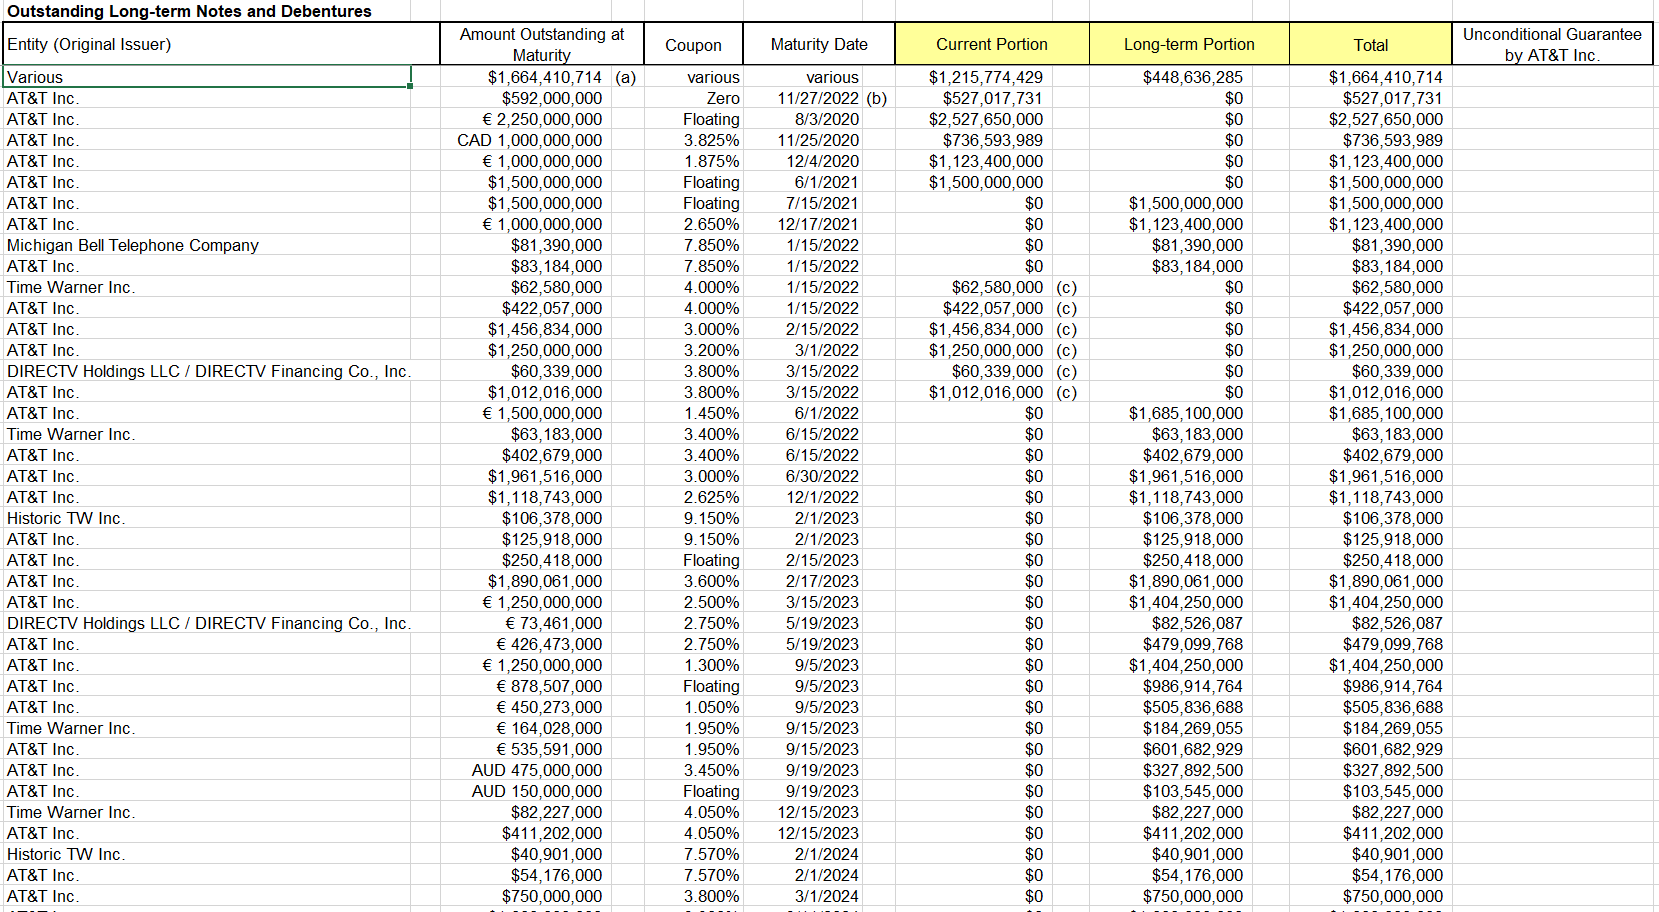Select maturity date '2/17/2023'

[803, 581]
